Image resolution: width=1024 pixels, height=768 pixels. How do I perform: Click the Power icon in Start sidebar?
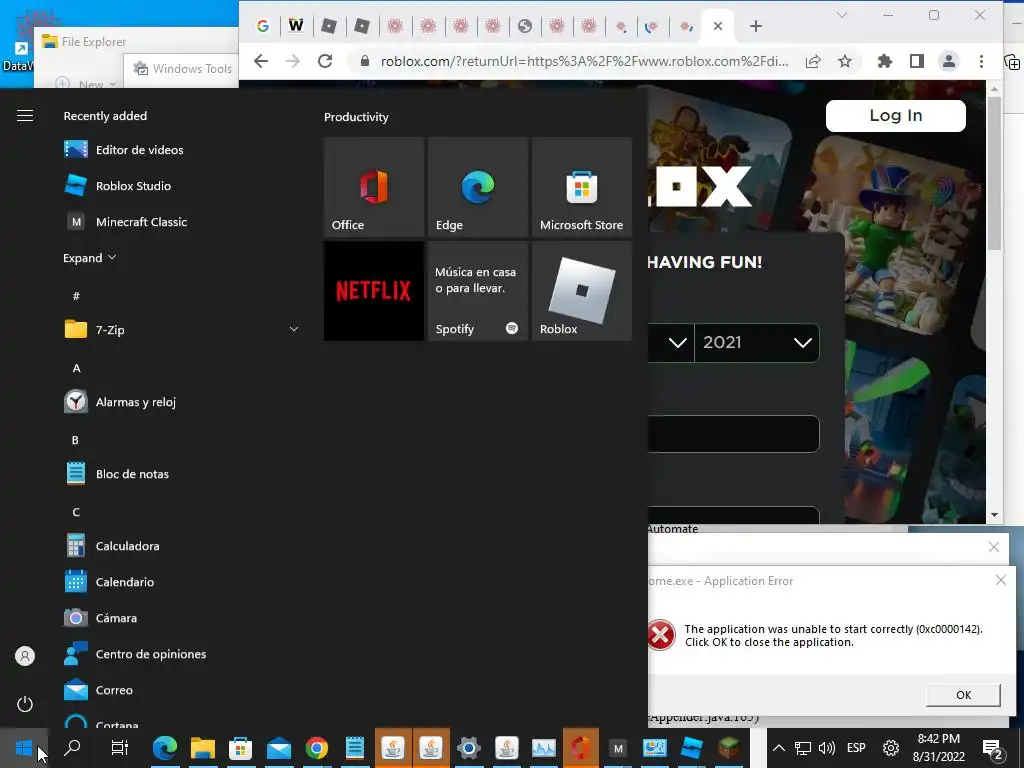[25, 704]
